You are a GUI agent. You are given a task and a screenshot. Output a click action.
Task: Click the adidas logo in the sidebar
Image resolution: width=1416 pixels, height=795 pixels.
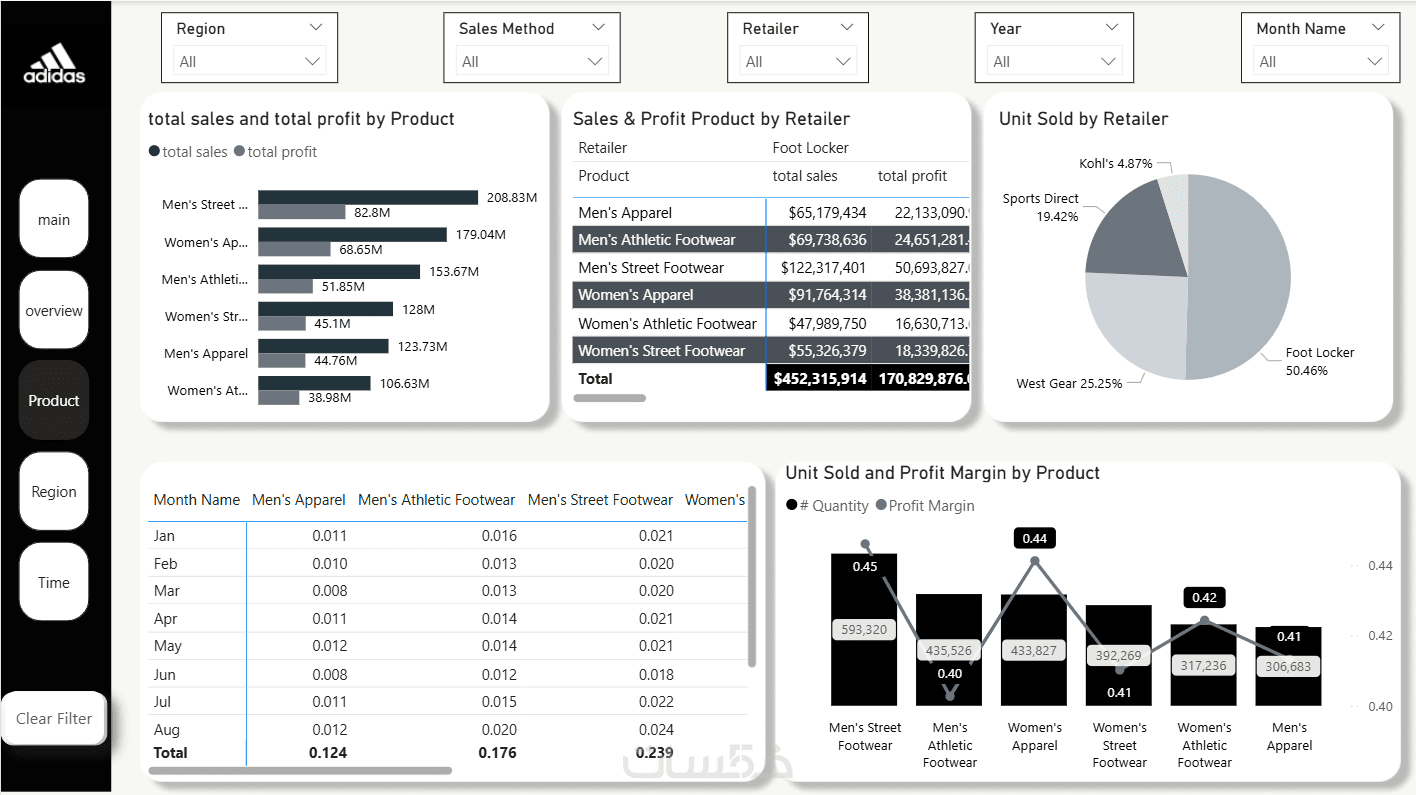tap(54, 63)
